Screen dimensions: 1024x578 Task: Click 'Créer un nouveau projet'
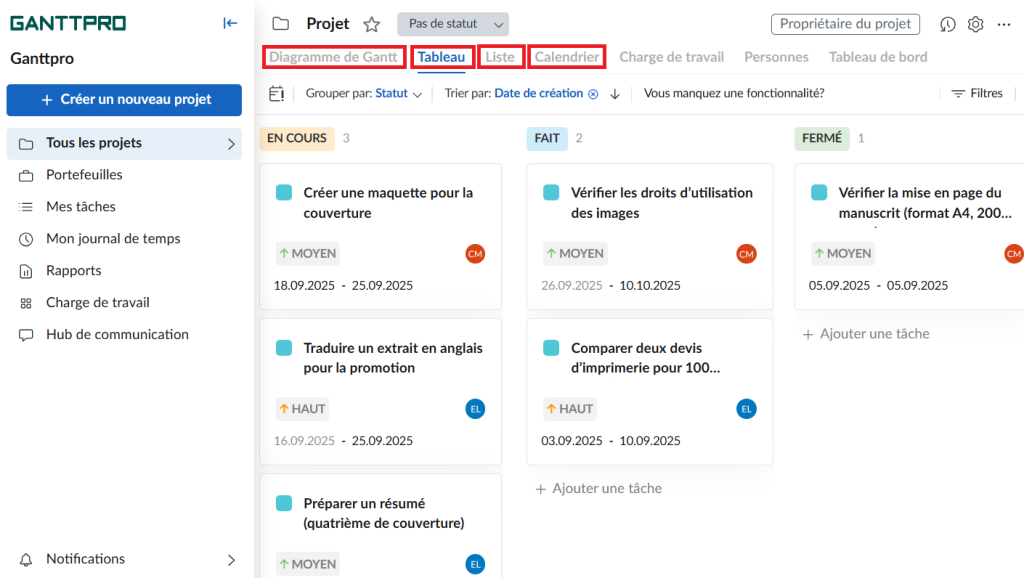pos(123,100)
